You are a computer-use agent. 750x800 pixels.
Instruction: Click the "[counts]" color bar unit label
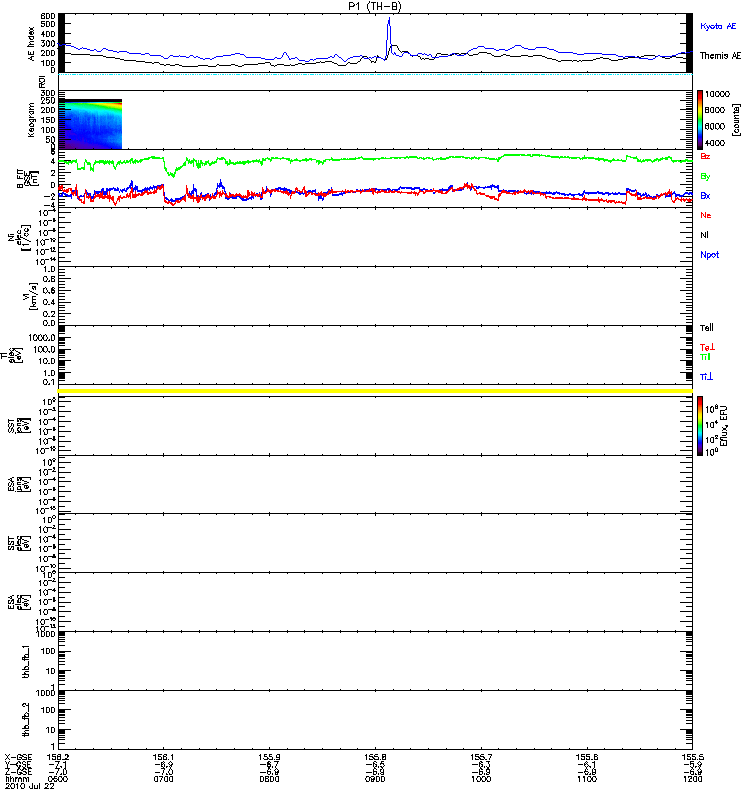click(x=735, y=120)
